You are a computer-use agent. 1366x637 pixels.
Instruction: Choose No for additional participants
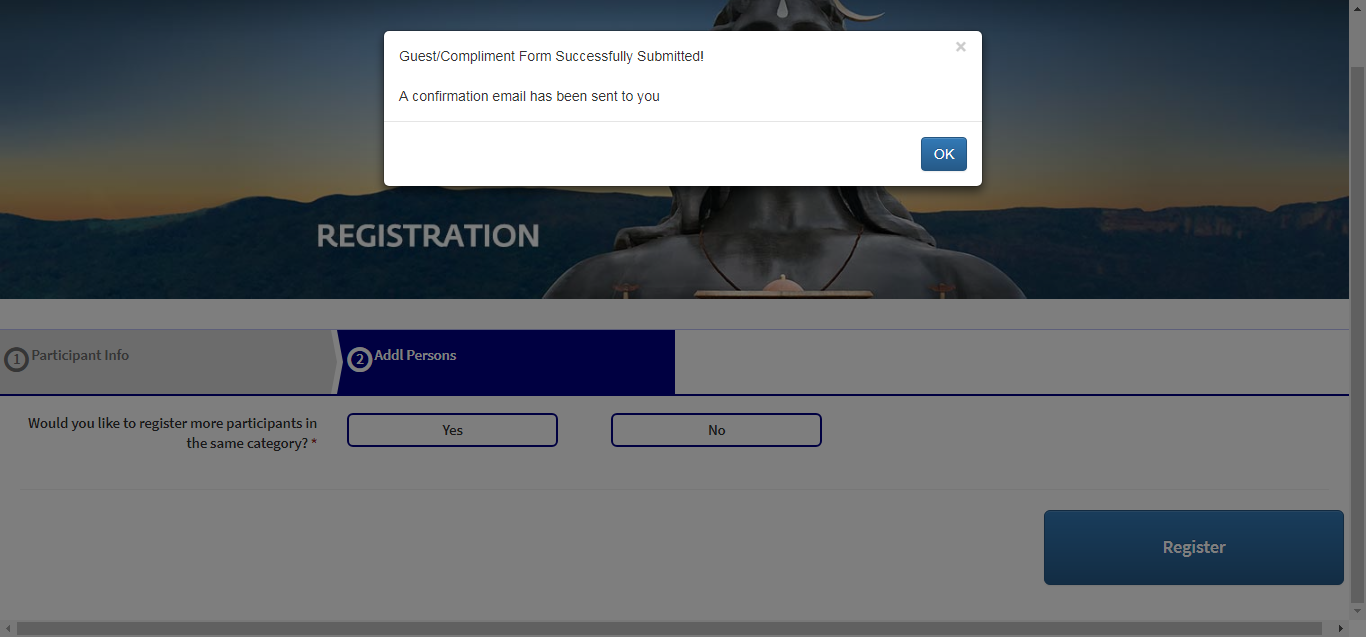[716, 430]
